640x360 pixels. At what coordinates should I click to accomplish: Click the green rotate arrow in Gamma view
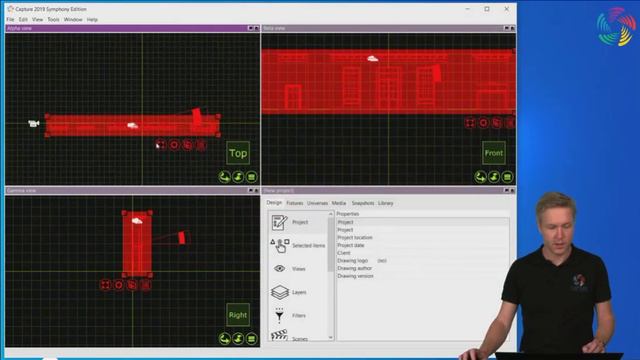point(224,339)
